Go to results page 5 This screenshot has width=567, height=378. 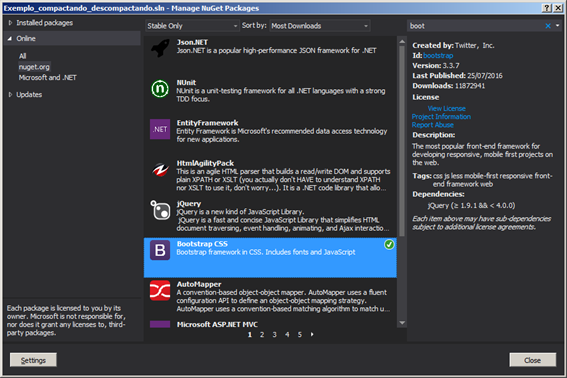pos(300,335)
